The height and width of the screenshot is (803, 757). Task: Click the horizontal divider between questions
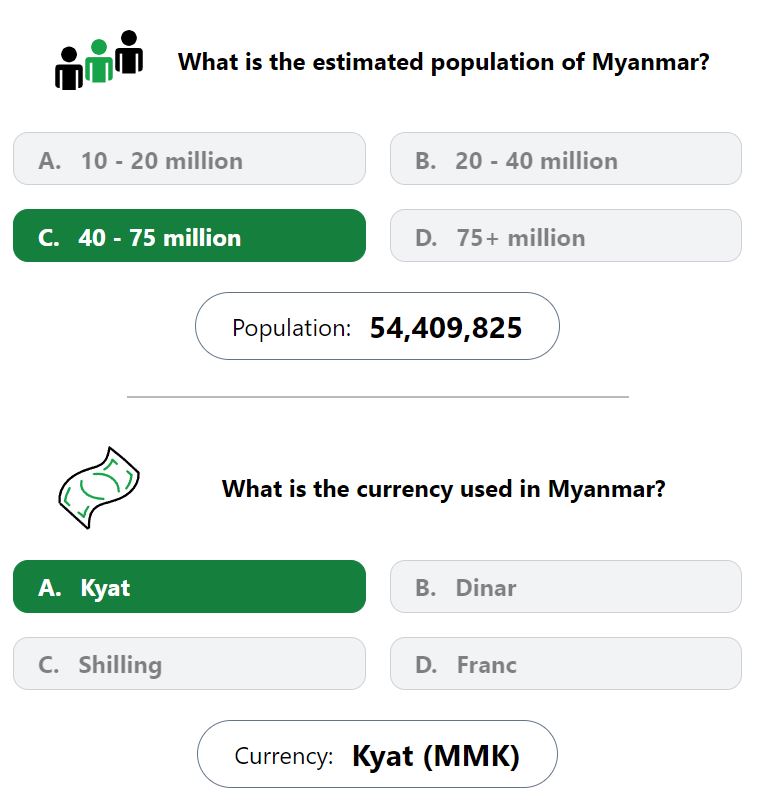pyautogui.click(x=378, y=397)
